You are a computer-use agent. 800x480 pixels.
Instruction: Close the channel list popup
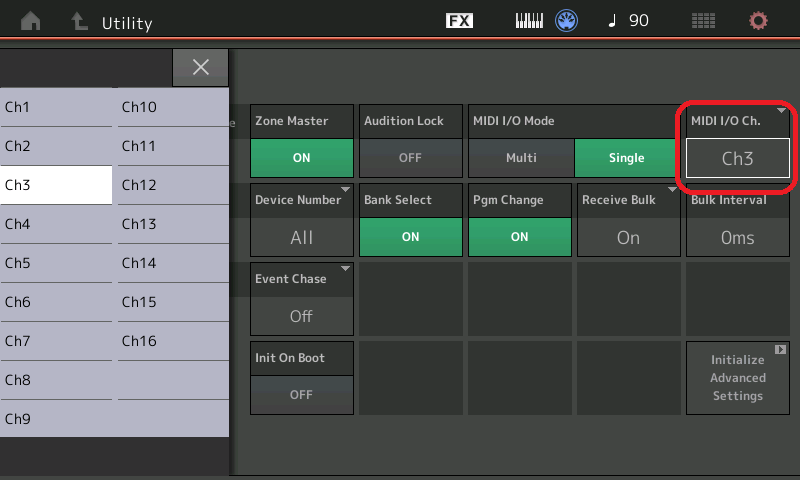pyautogui.click(x=200, y=67)
